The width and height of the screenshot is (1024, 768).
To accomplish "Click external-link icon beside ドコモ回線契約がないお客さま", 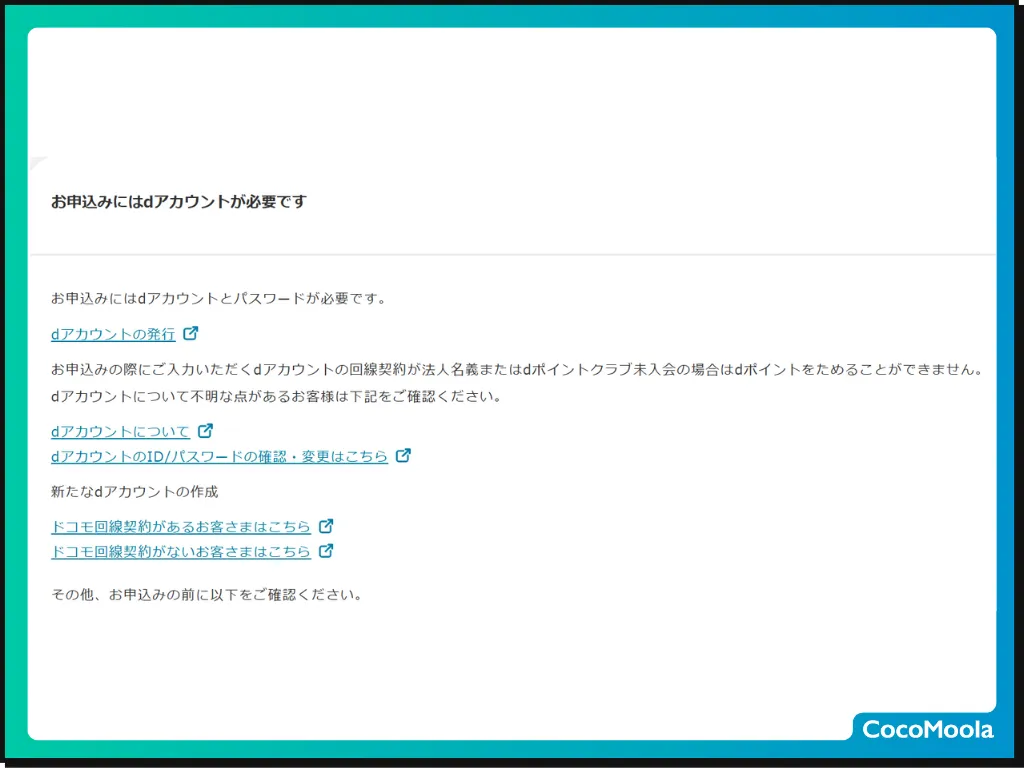I will pos(326,551).
